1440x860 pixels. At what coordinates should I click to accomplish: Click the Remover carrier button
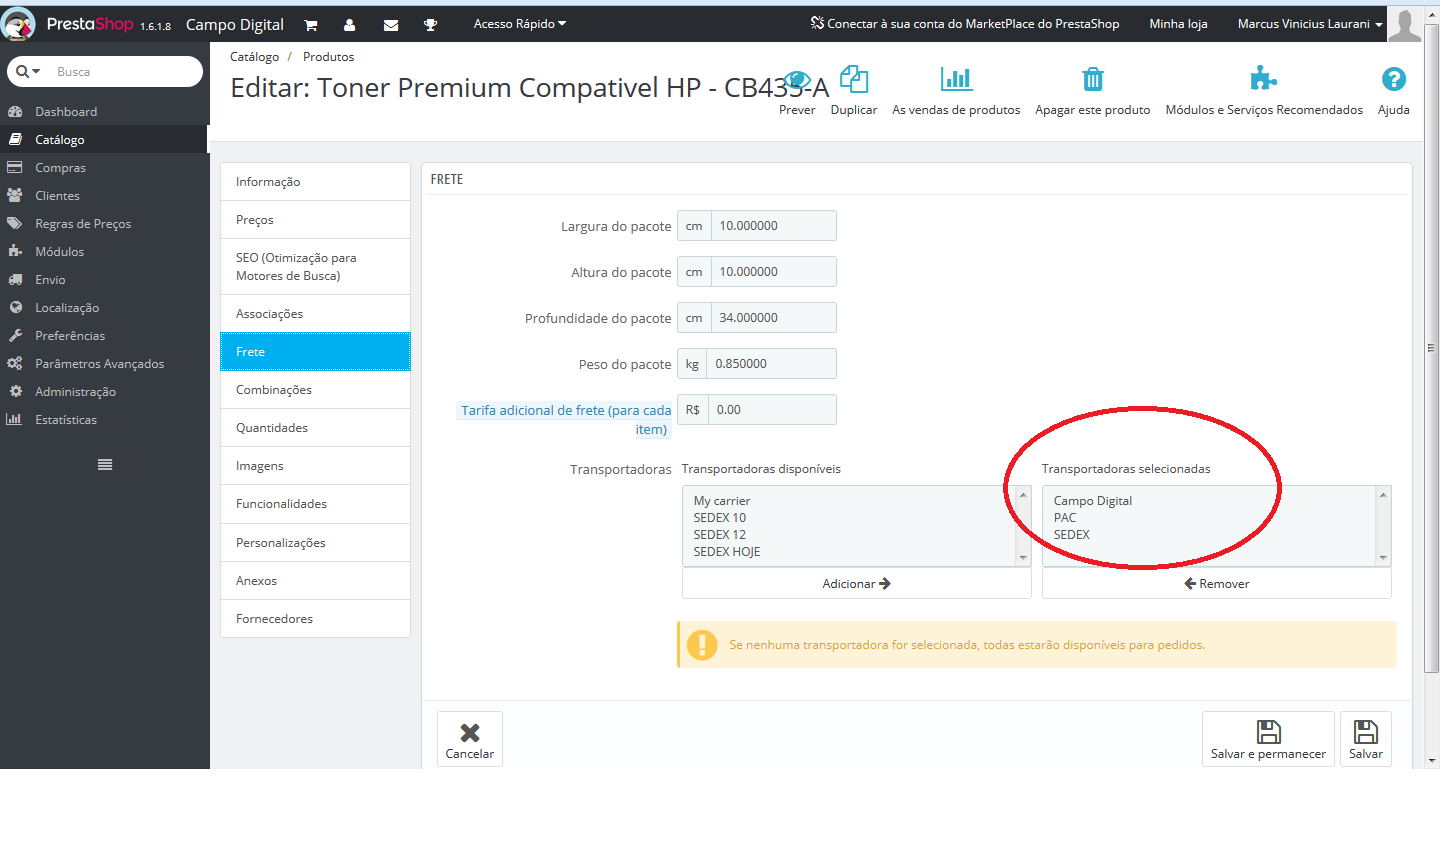[1217, 584]
